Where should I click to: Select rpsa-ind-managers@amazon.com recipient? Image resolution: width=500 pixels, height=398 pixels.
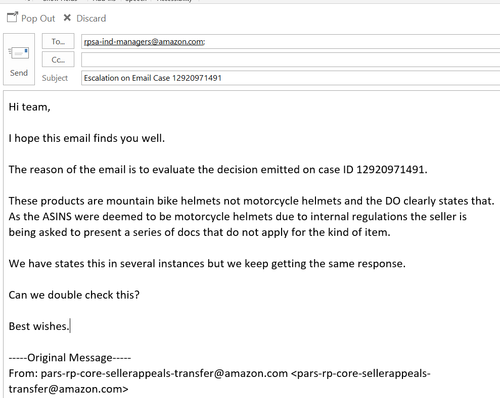[144, 42]
